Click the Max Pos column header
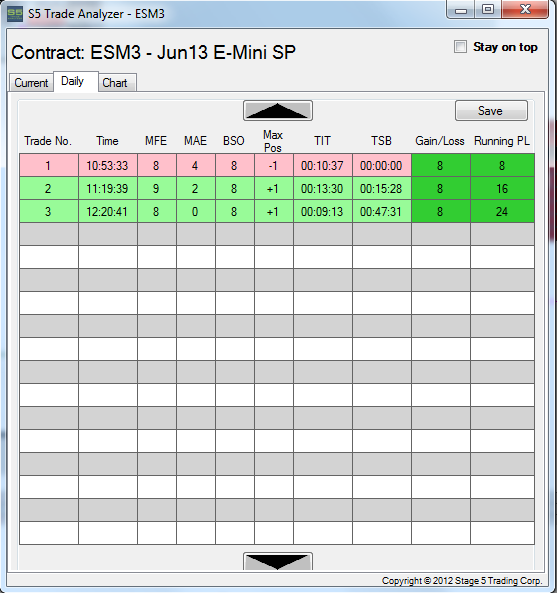557x593 pixels. click(x=273, y=141)
